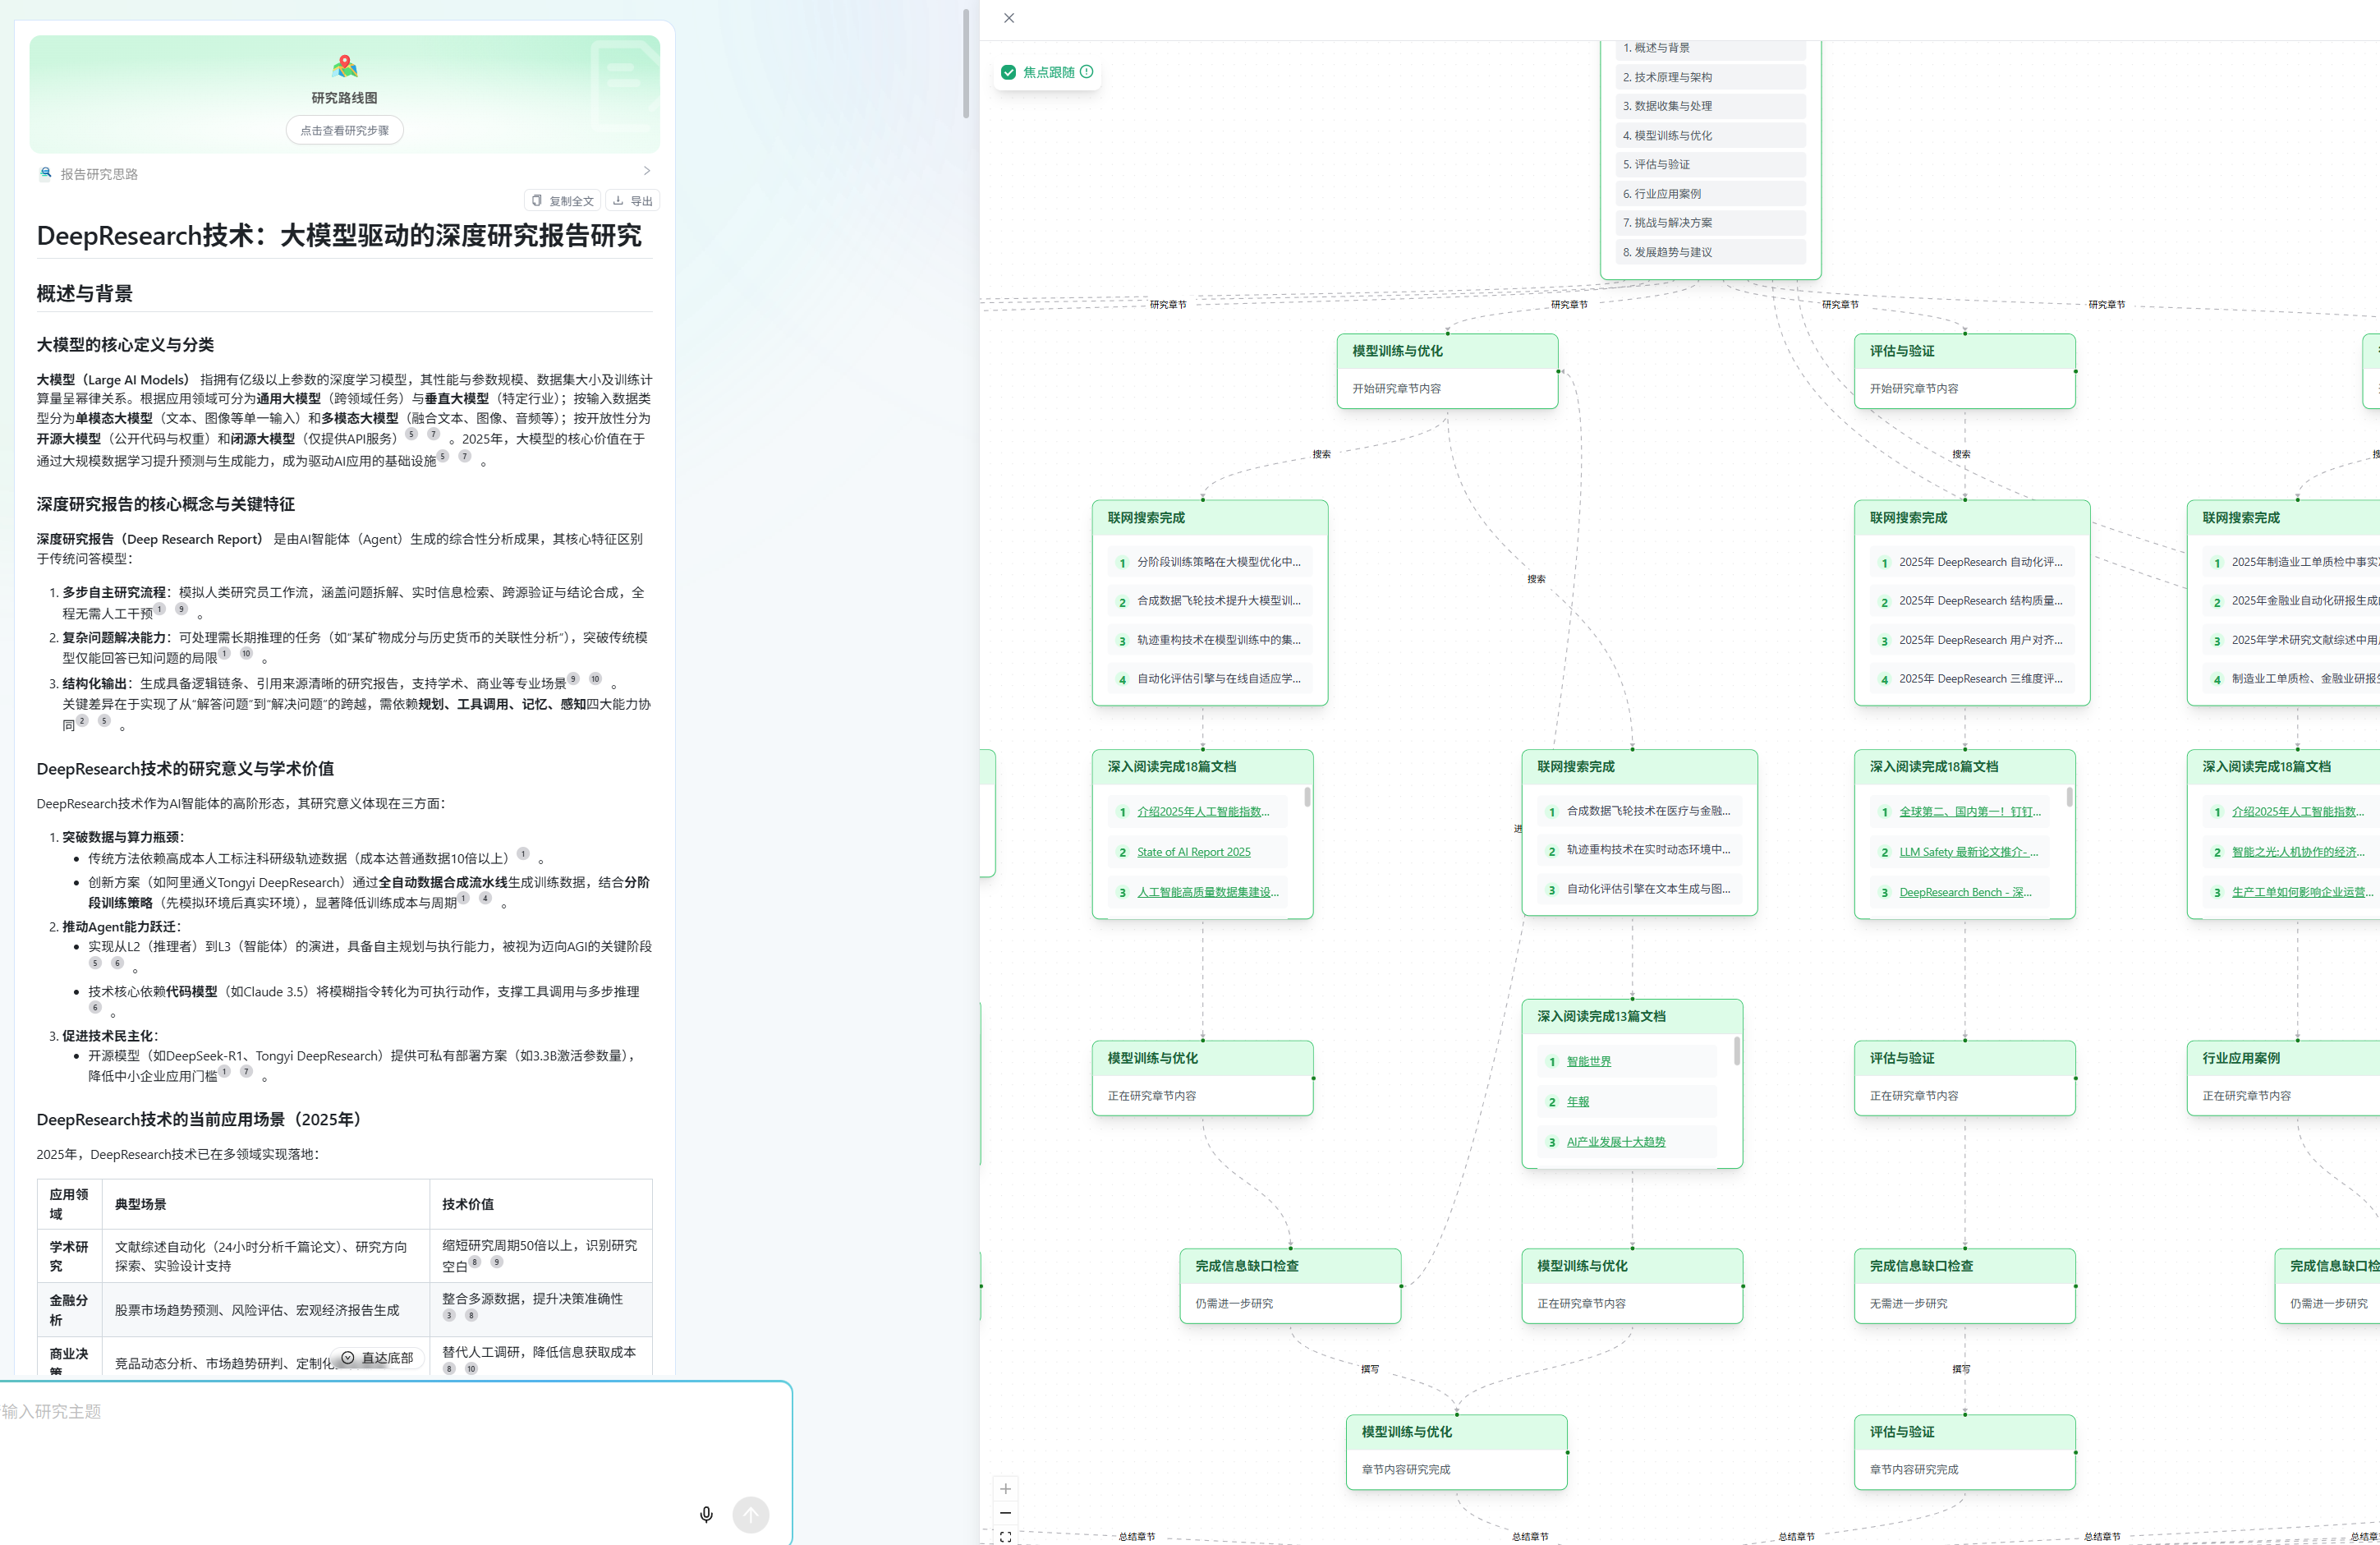Zoom out of the graph with minus icon
This screenshot has width=2380, height=1545.
pos(1006,1513)
